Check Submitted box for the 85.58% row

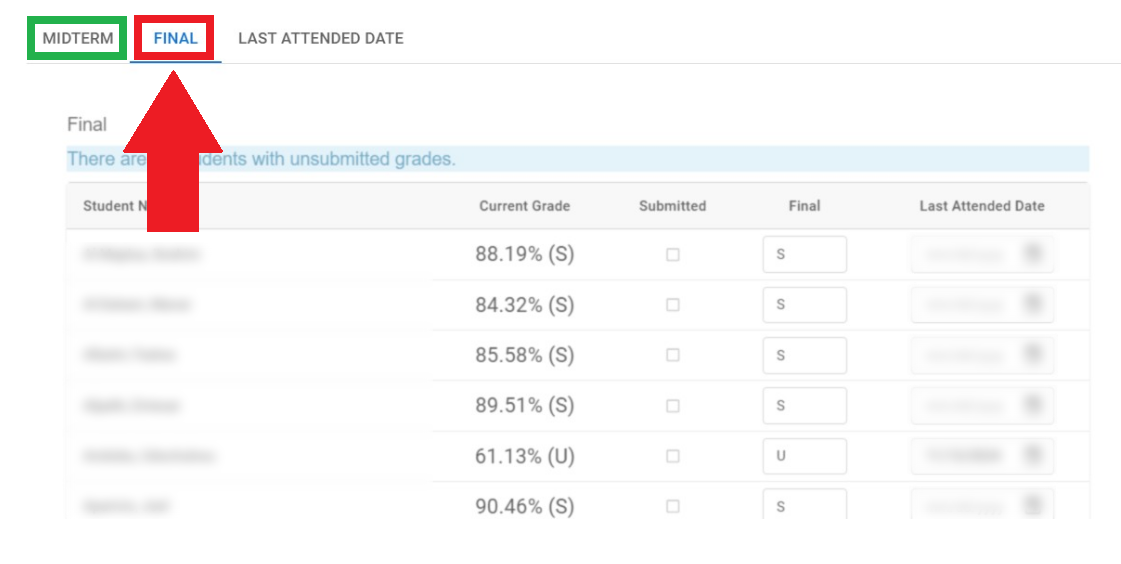(x=673, y=355)
